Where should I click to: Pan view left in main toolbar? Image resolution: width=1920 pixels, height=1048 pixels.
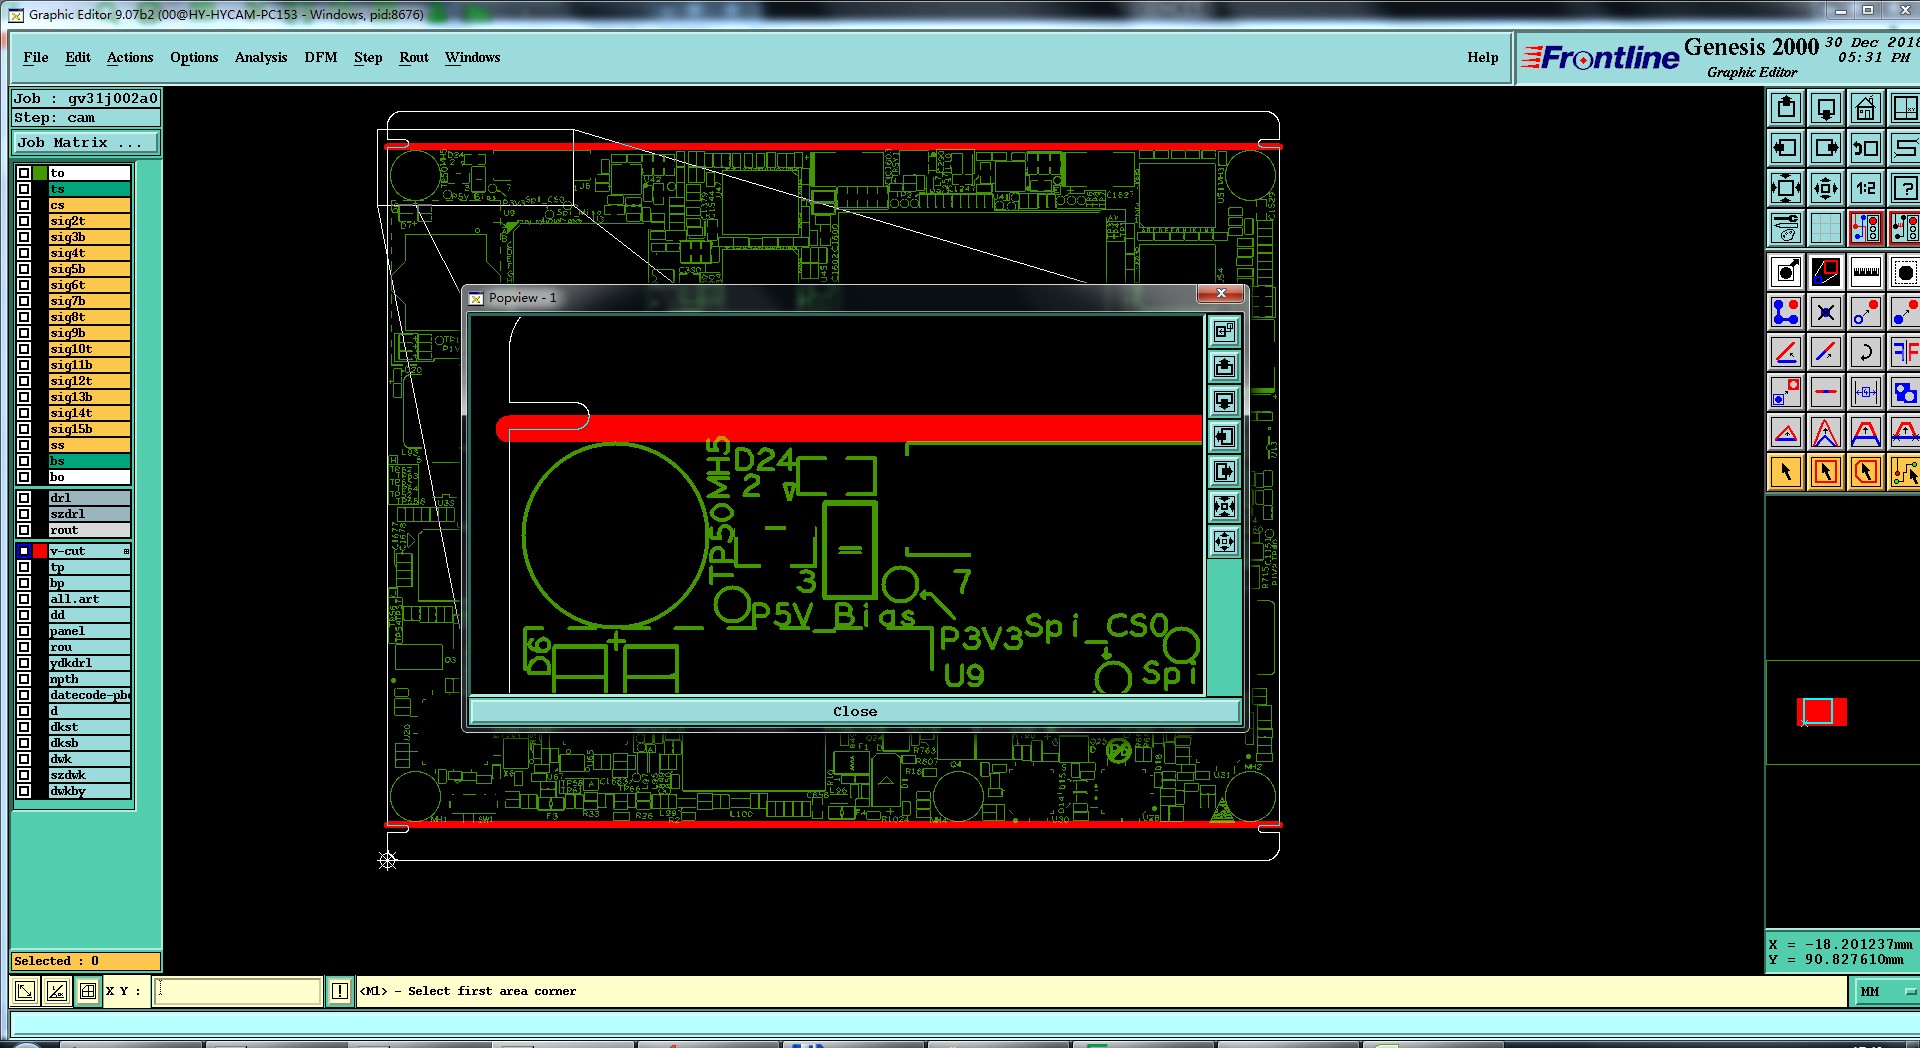[x=1786, y=148]
